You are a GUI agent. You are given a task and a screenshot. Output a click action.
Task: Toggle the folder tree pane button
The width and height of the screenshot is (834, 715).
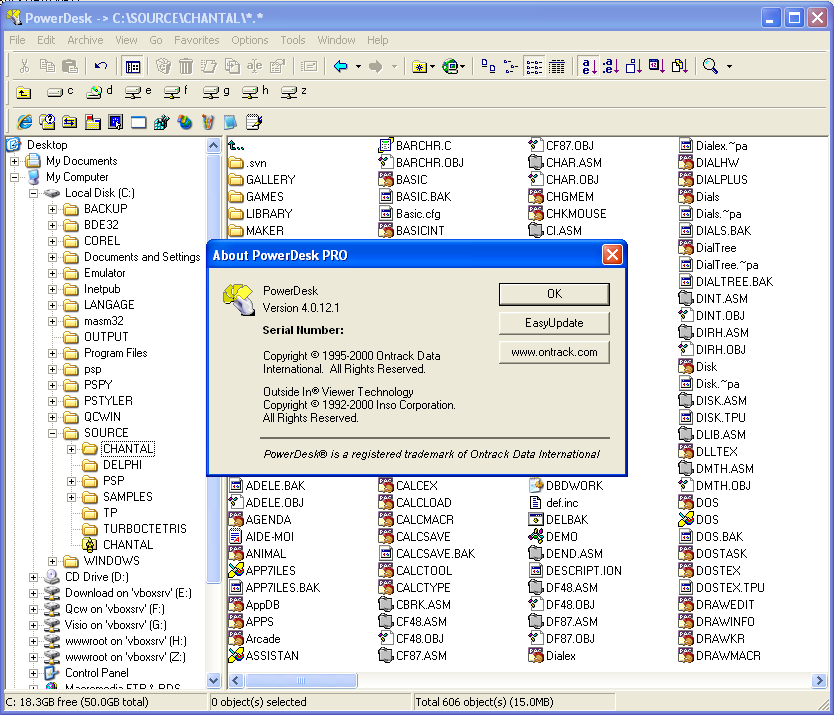pyautogui.click(x=132, y=67)
